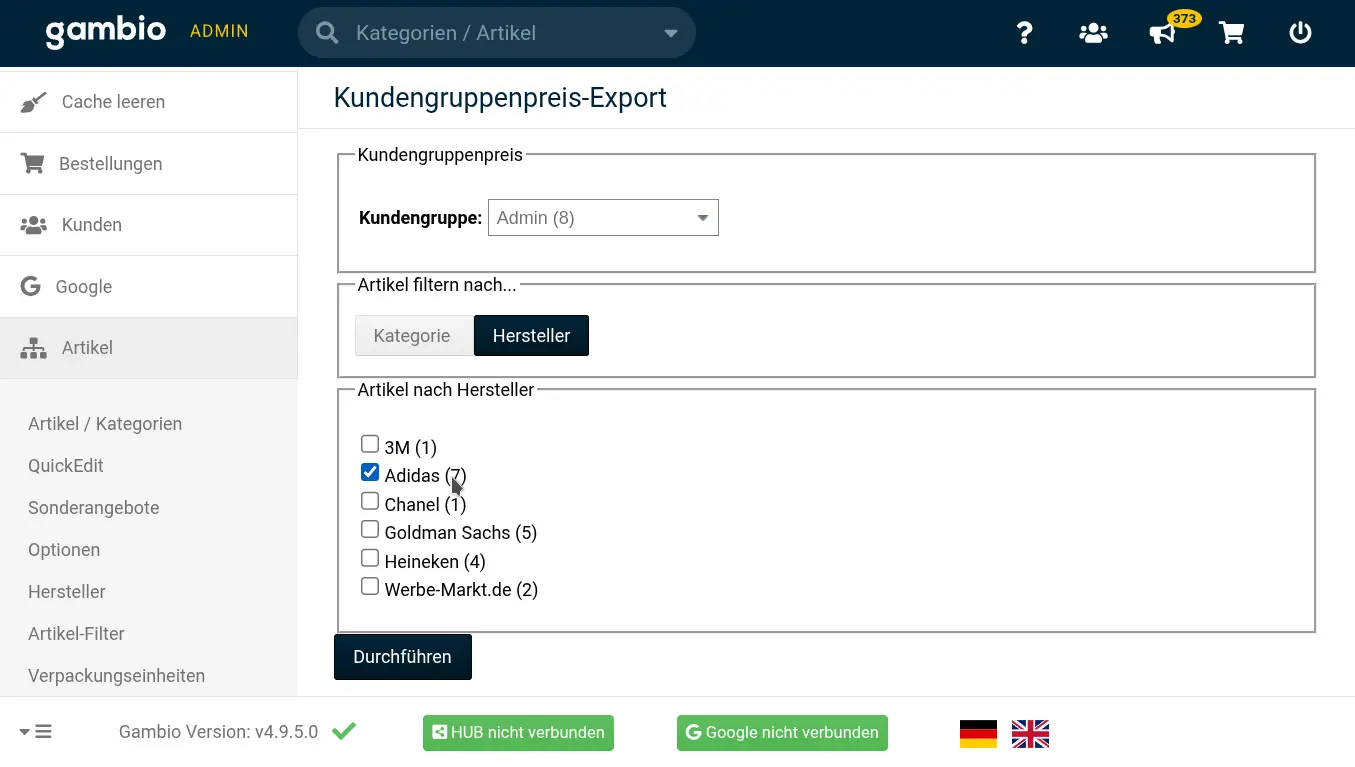Image resolution: width=1355 pixels, height=767 pixels.
Task: Open Optionen submenu link
Action: click(x=64, y=550)
